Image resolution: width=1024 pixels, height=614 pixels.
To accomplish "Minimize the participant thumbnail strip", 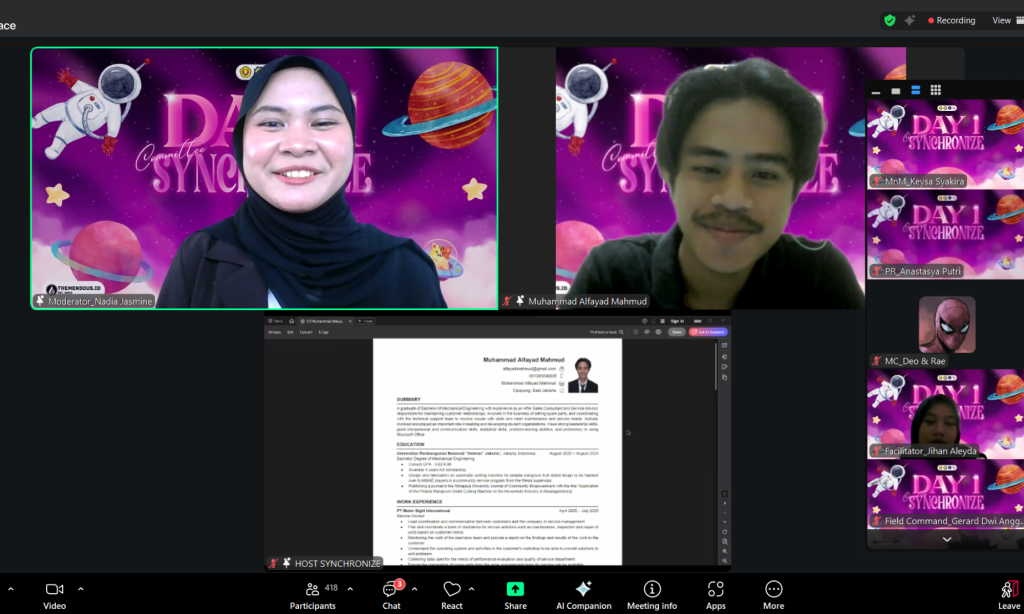I will click(876, 91).
